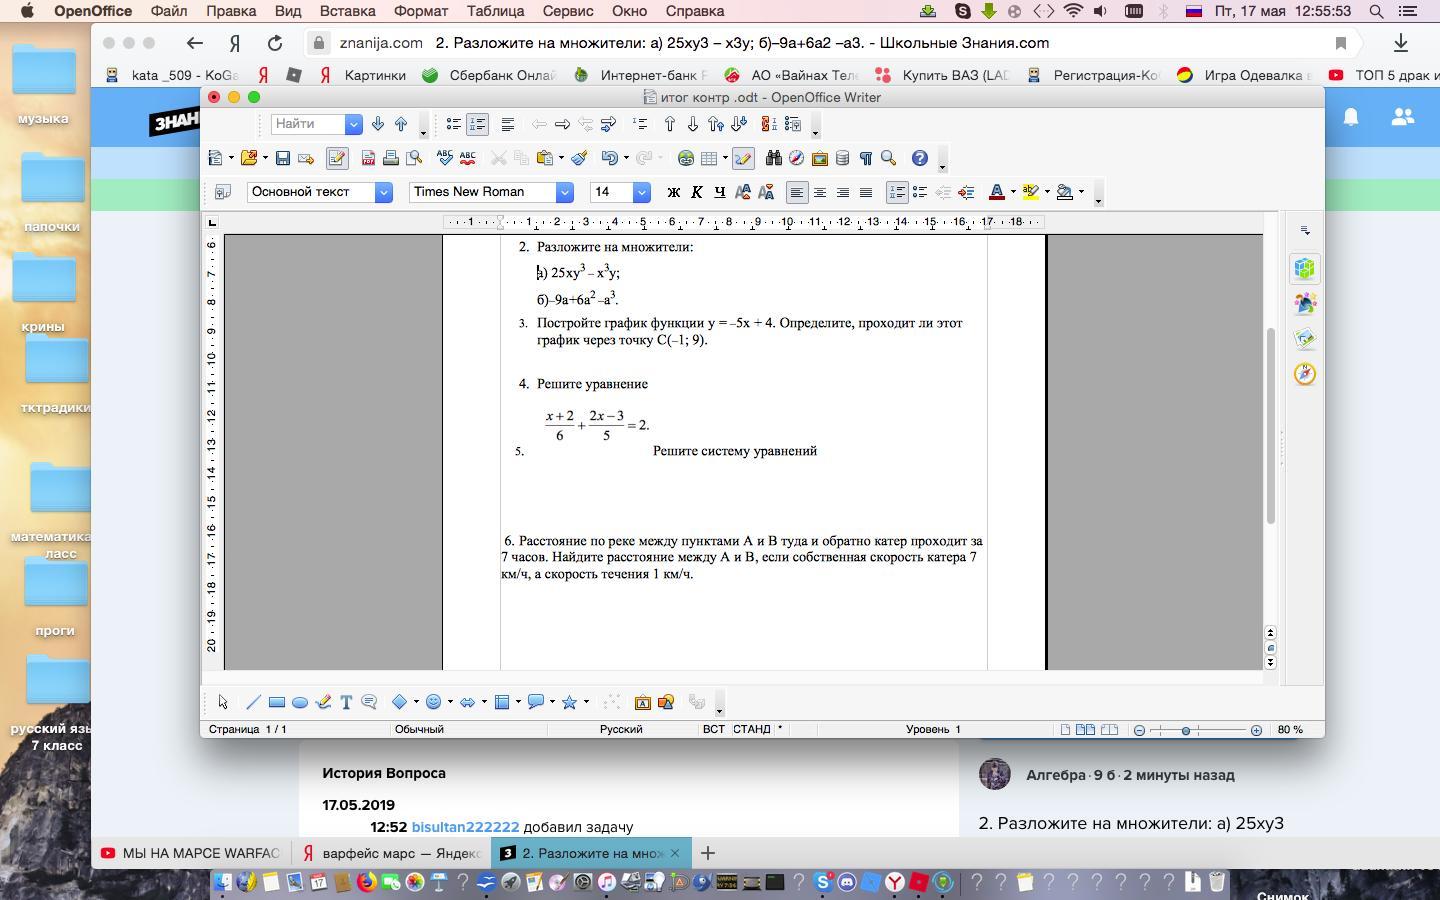The width and height of the screenshot is (1440, 900).
Task: Click the Print file icon
Action: [391, 158]
